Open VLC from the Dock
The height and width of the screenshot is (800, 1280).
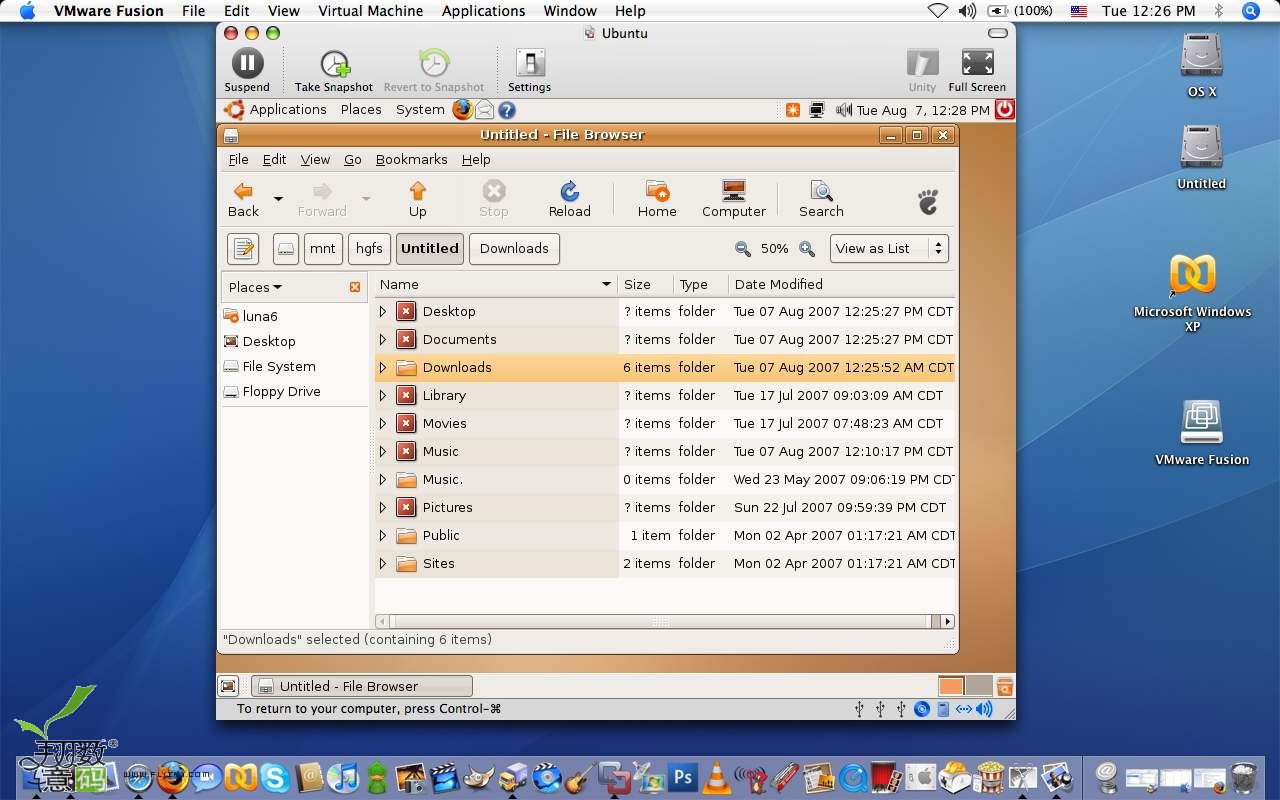point(716,777)
